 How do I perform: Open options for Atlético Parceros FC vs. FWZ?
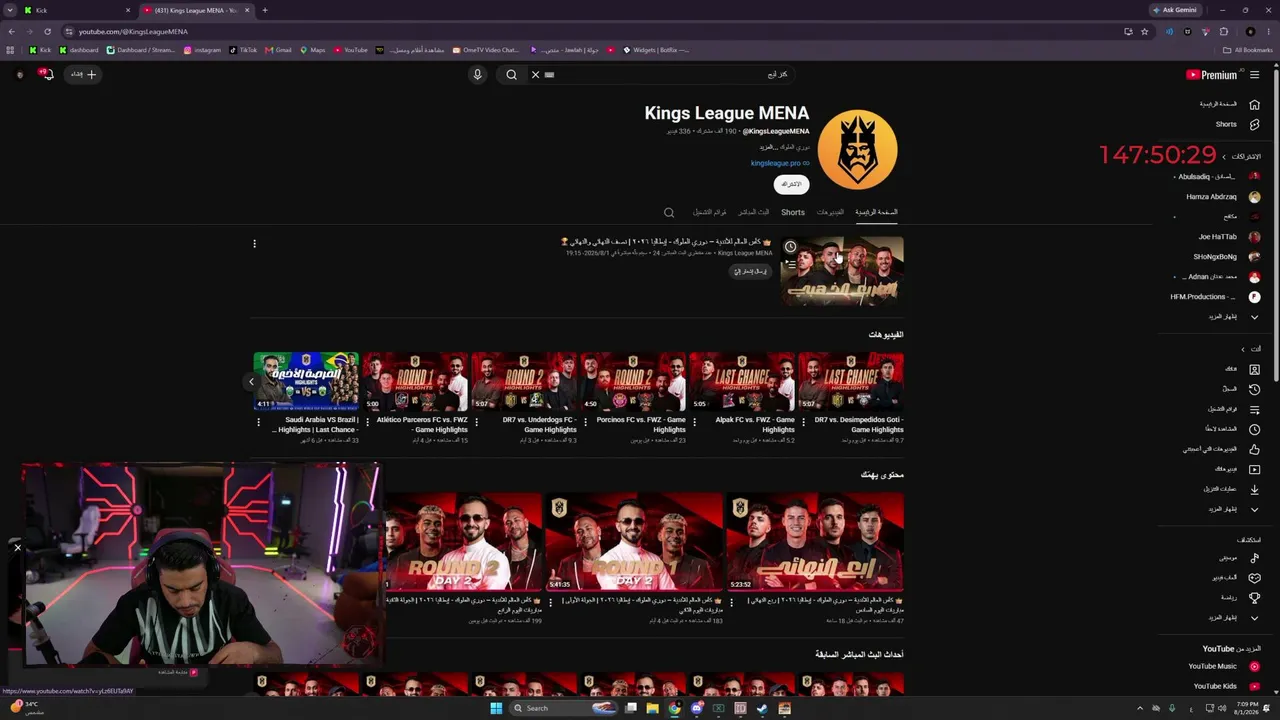tap(368, 423)
